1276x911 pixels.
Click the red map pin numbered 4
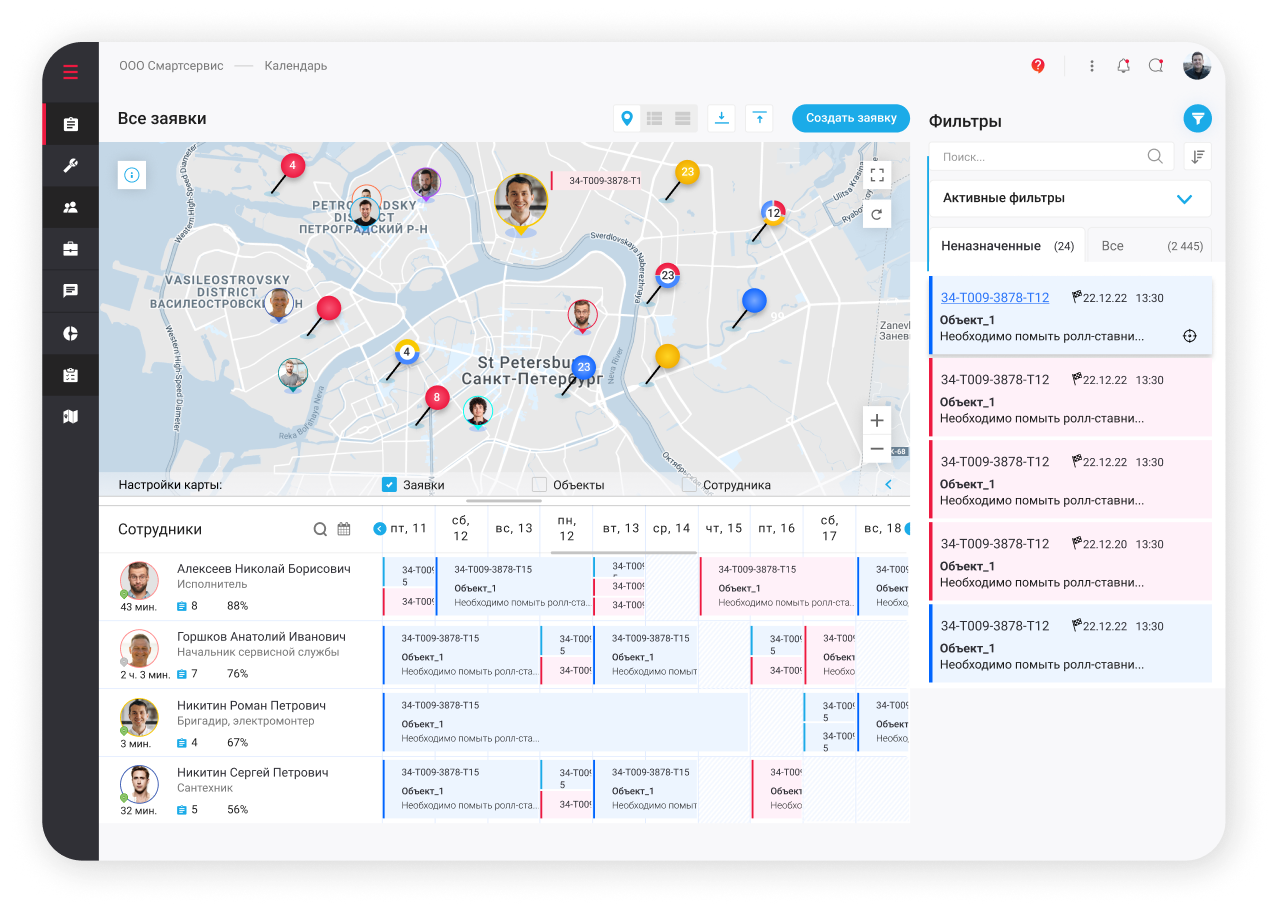292,165
